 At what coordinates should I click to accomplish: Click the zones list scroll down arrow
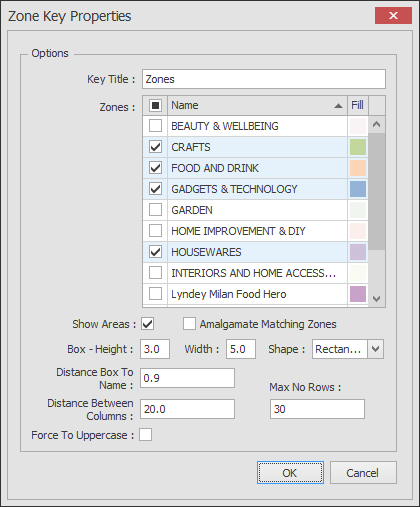coord(377,298)
